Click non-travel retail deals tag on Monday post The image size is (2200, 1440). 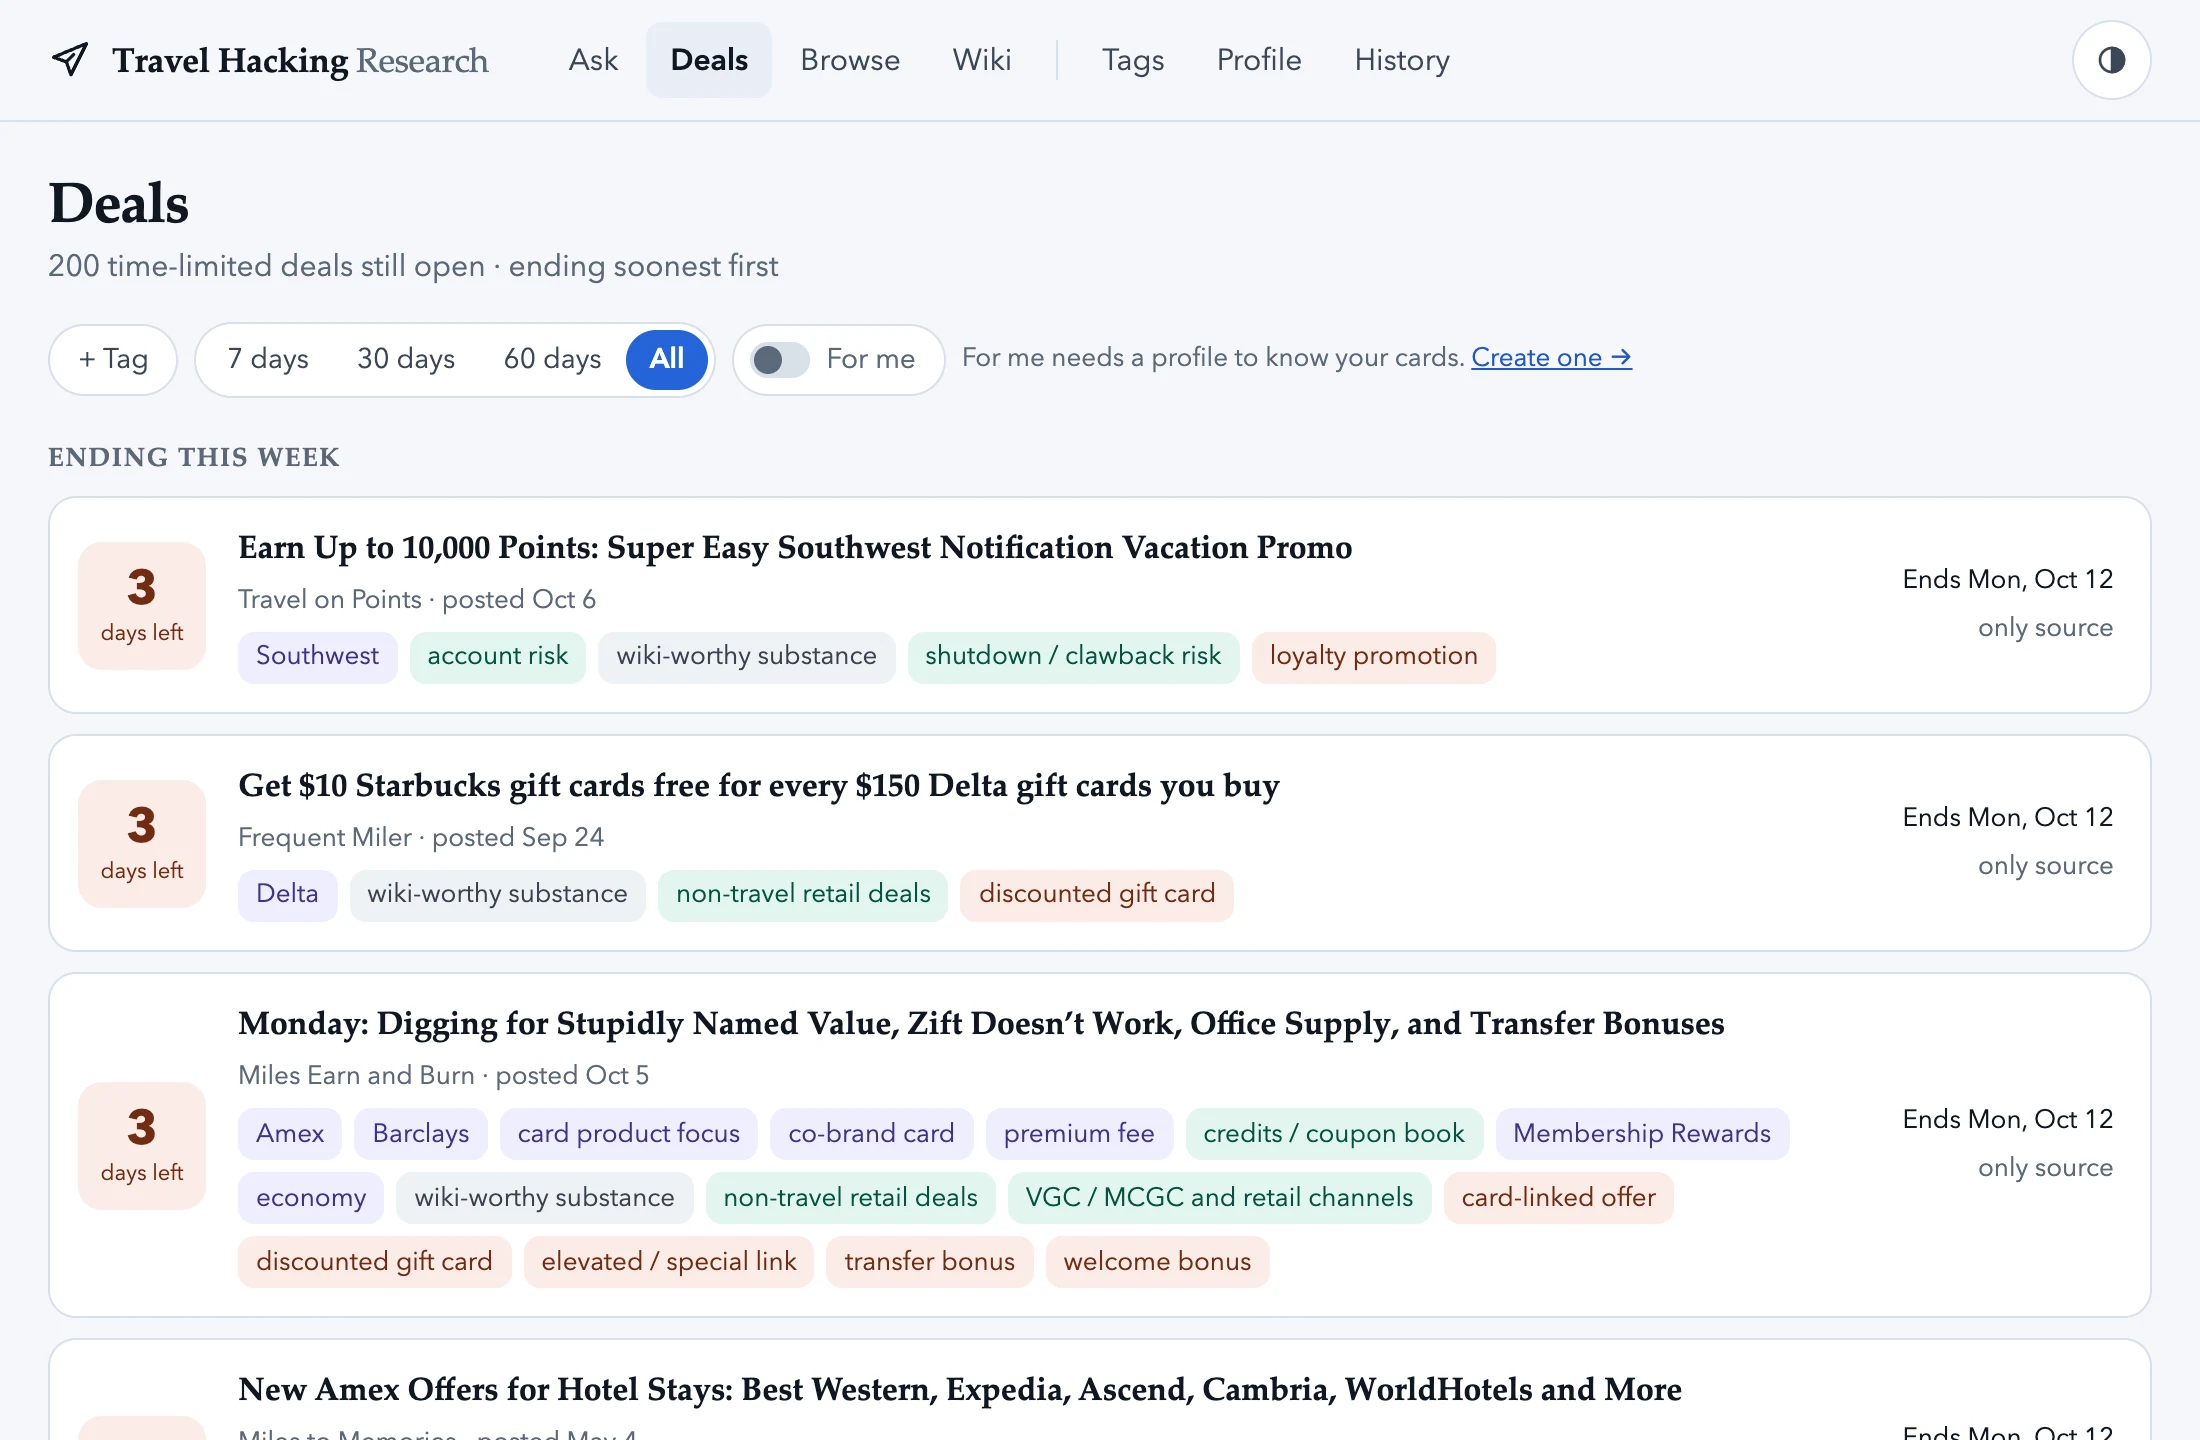851,1198
